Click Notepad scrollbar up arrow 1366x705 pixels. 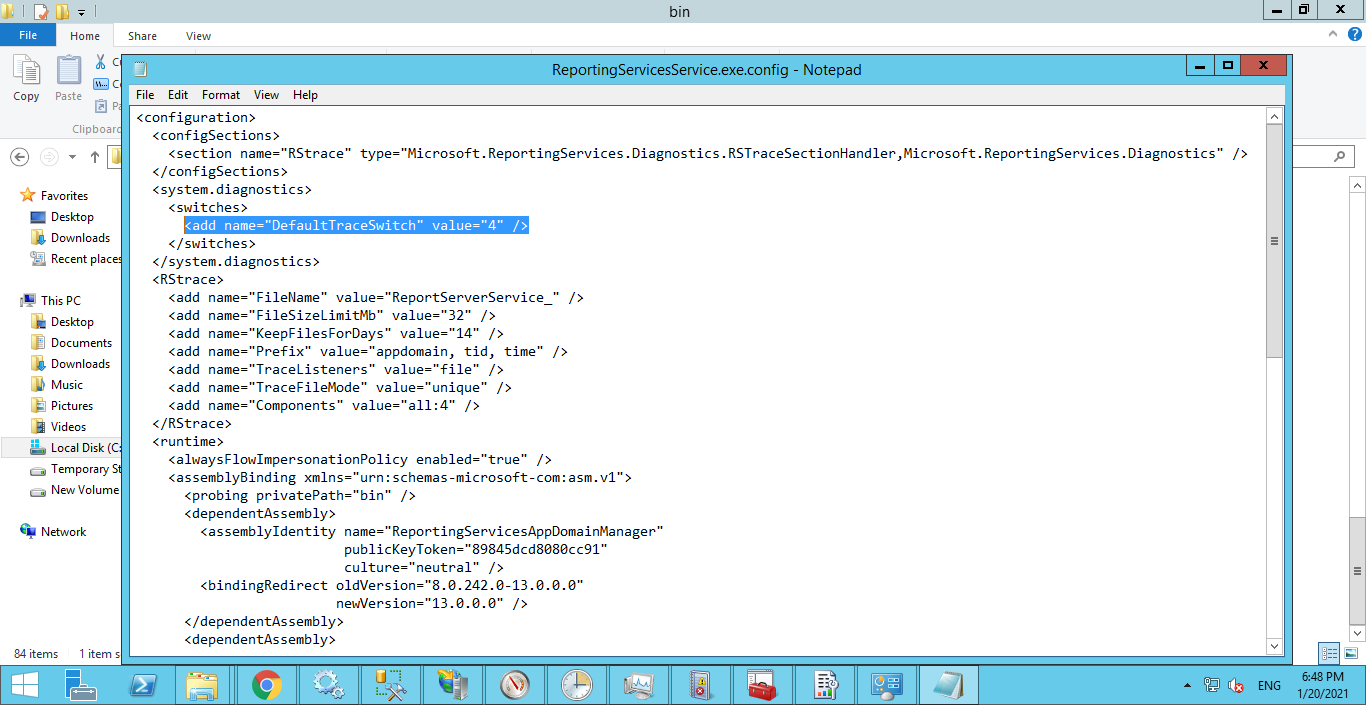tap(1274, 116)
